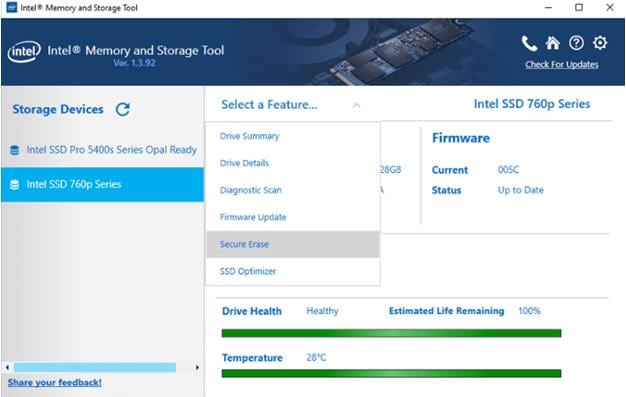Maximize the application window
This screenshot has height=397, width=626.
(x=579, y=8)
